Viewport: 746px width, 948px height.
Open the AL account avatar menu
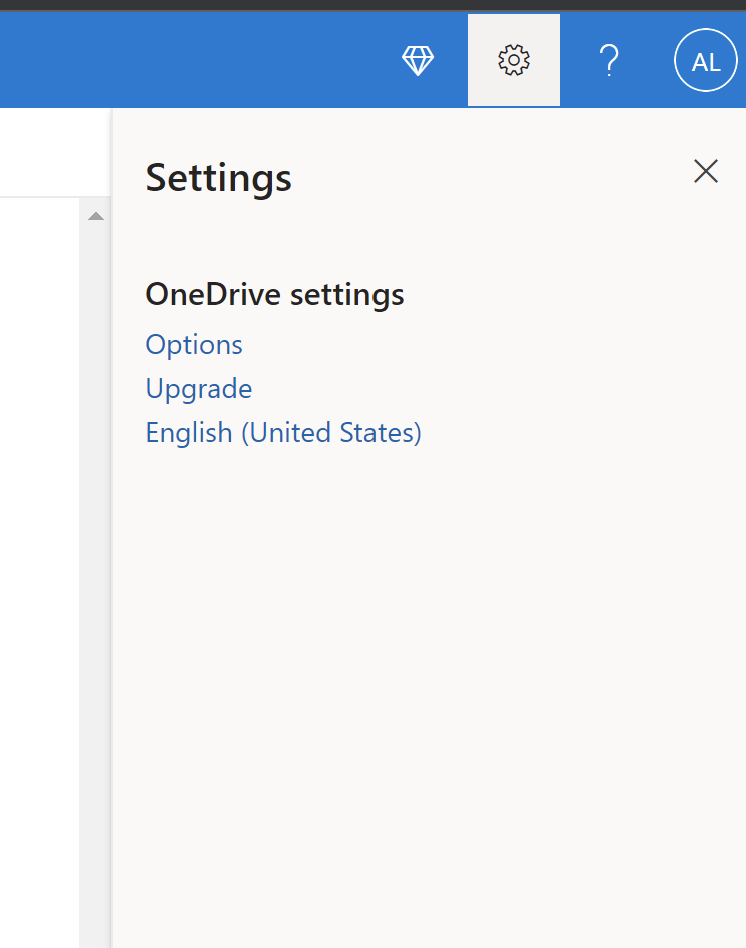[x=705, y=61]
